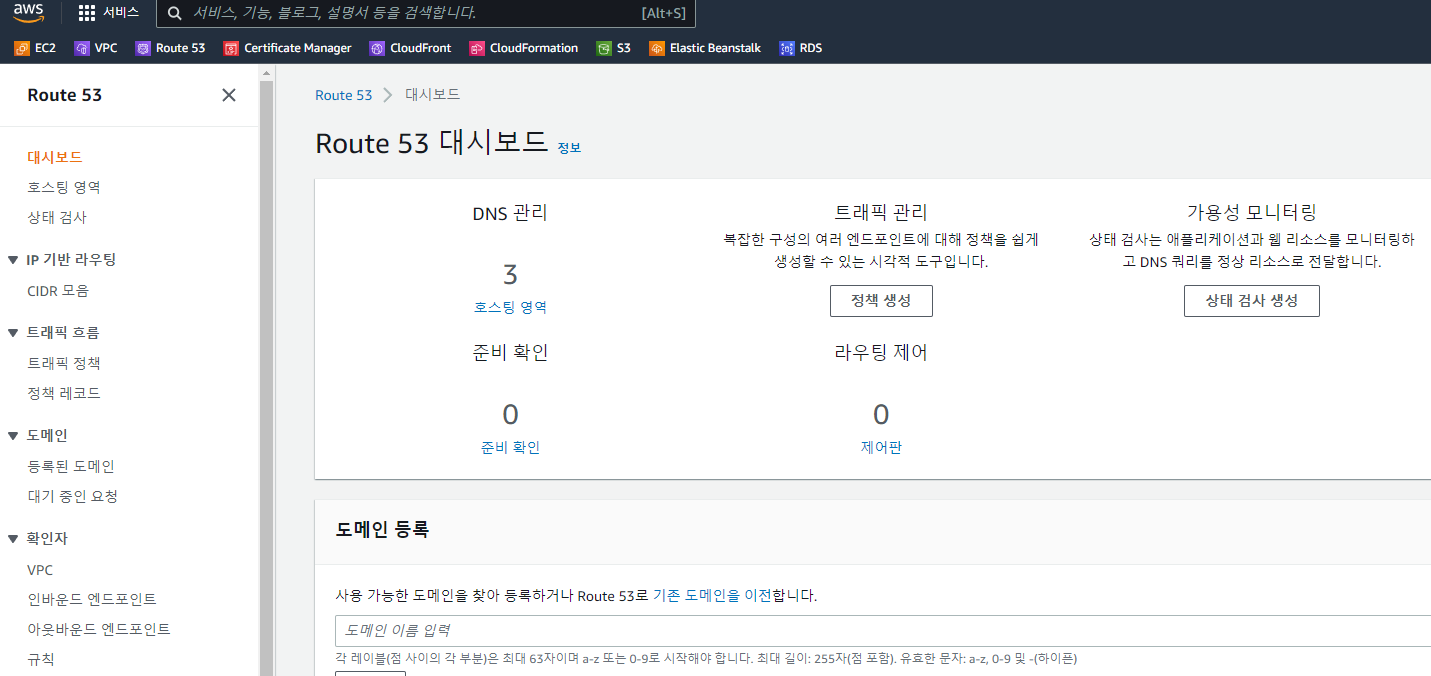Click the 트래픽 관리 heading
Image resolution: width=1431 pixels, height=676 pixels.
tap(881, 212)
